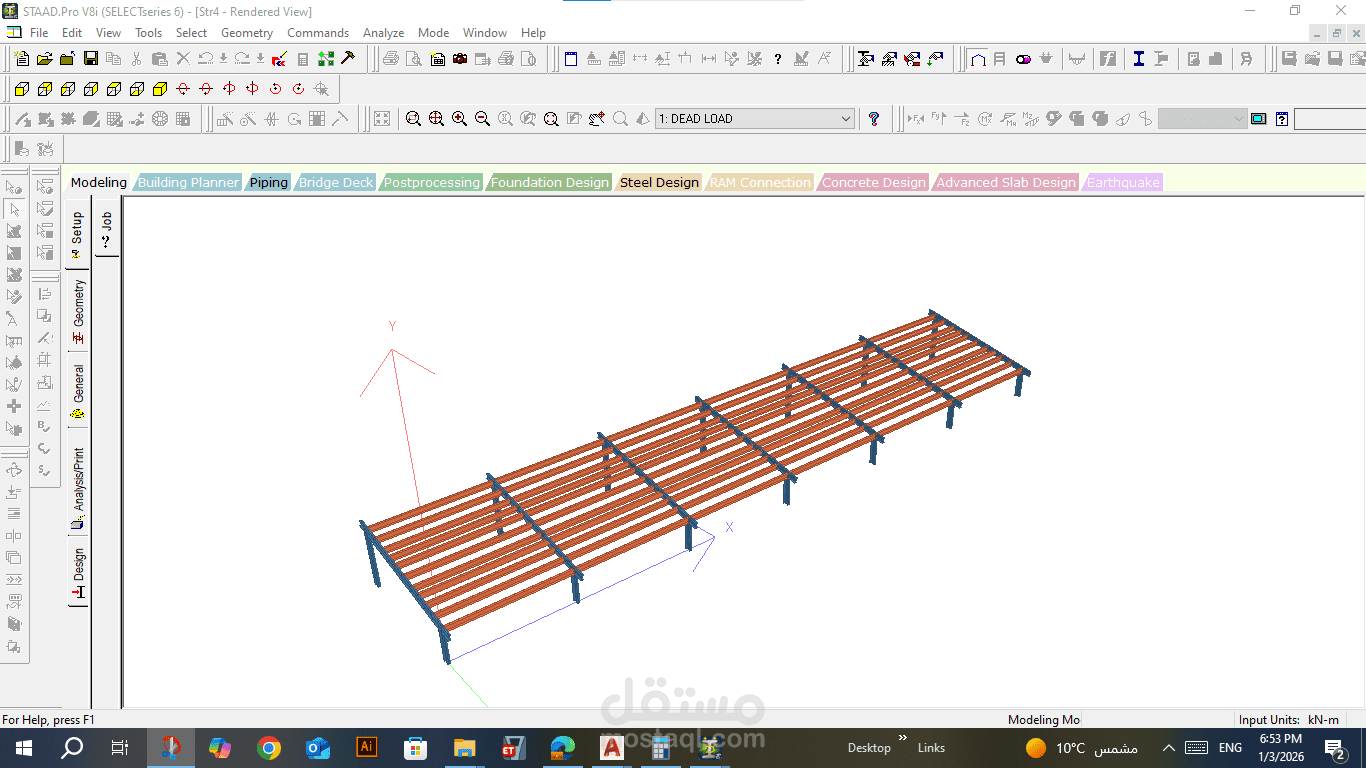
Task: Click the Zoom In magnifier icon
Action: [x=459, y=119]
